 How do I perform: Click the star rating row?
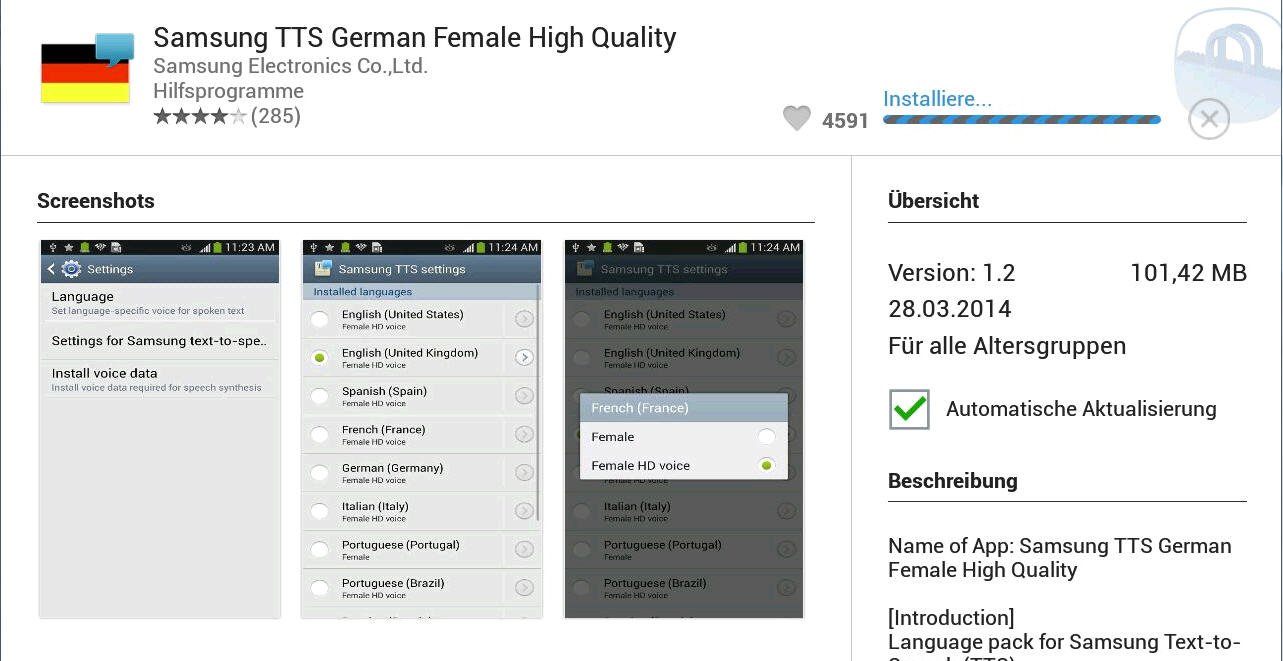click(x=200, y=117)
